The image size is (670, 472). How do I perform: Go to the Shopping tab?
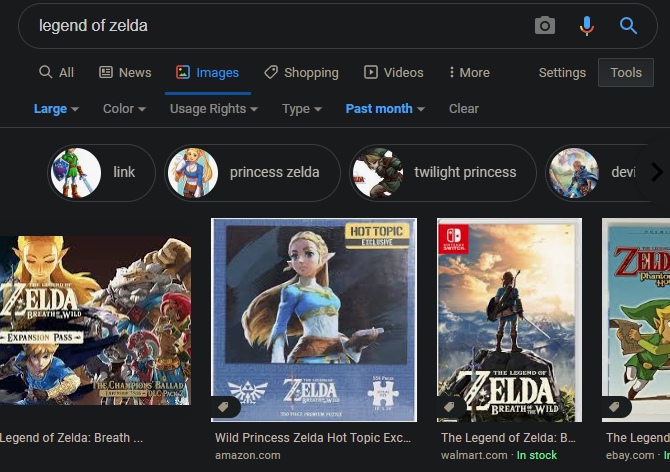301,72
